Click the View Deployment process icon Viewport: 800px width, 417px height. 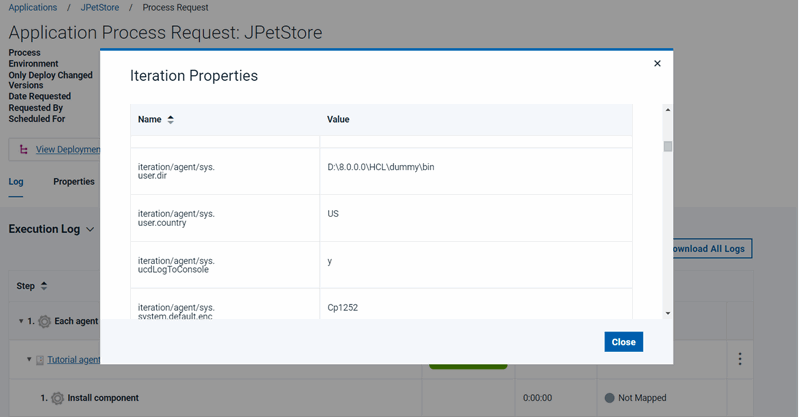click(x=24, y=149)
